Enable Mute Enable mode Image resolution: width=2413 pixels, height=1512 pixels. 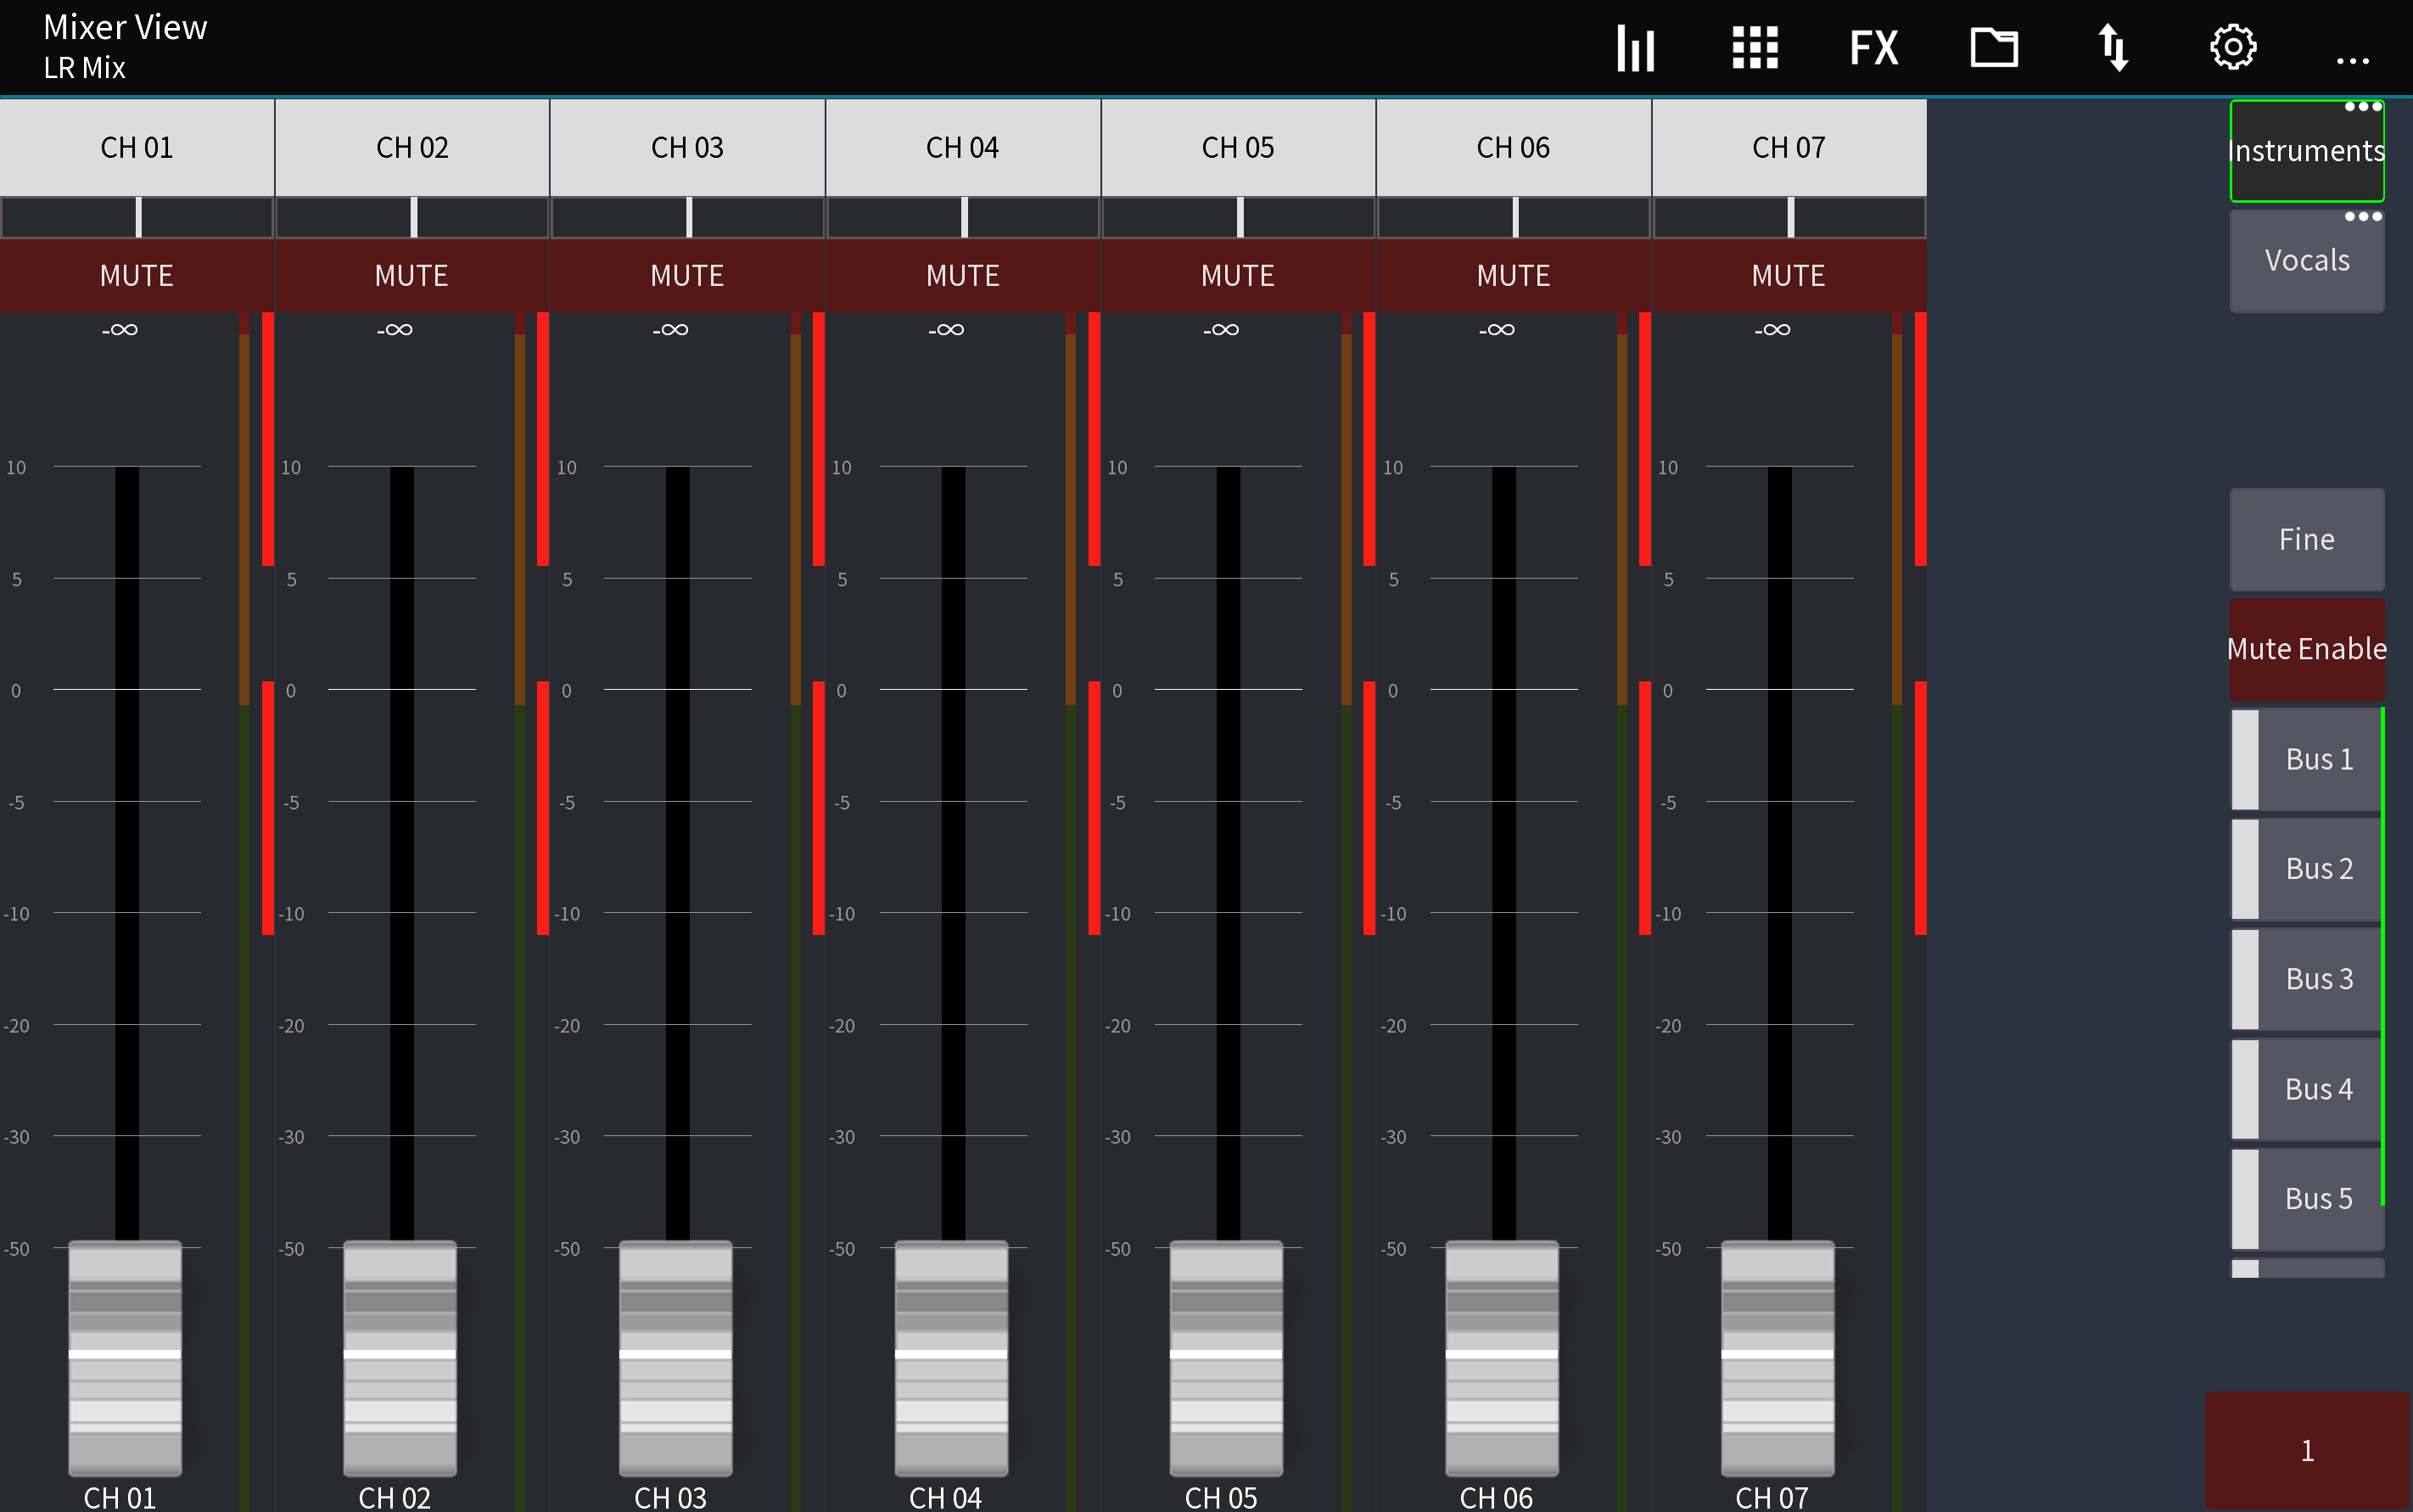pos(2305,648)
